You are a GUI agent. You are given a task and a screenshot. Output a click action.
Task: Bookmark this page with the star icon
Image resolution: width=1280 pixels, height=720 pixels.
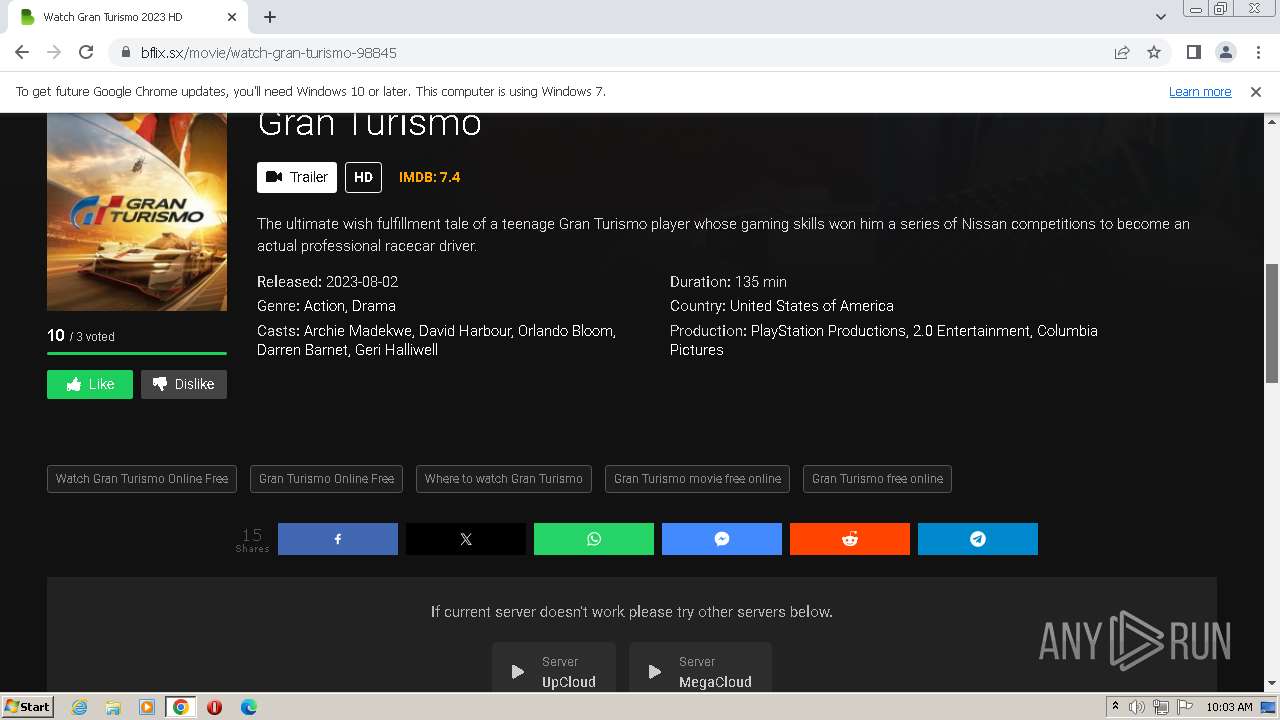(x=1154, y=52)
